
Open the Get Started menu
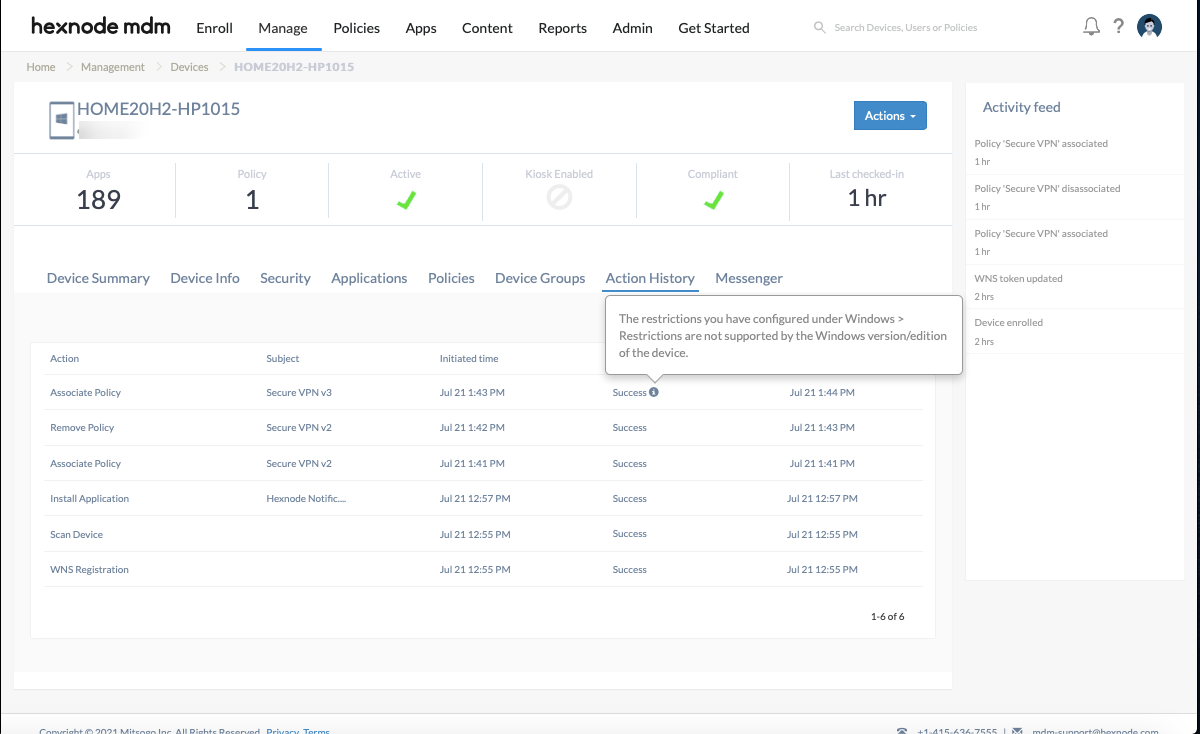click(714, 28)
